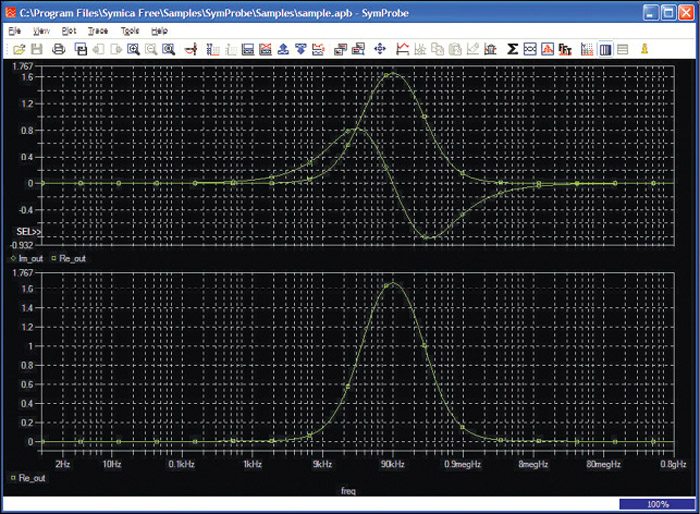Toggle the horizontal grid lines button
Image resolution: width=700 pixels, height=514 pixels.
(x=622, y=48)
